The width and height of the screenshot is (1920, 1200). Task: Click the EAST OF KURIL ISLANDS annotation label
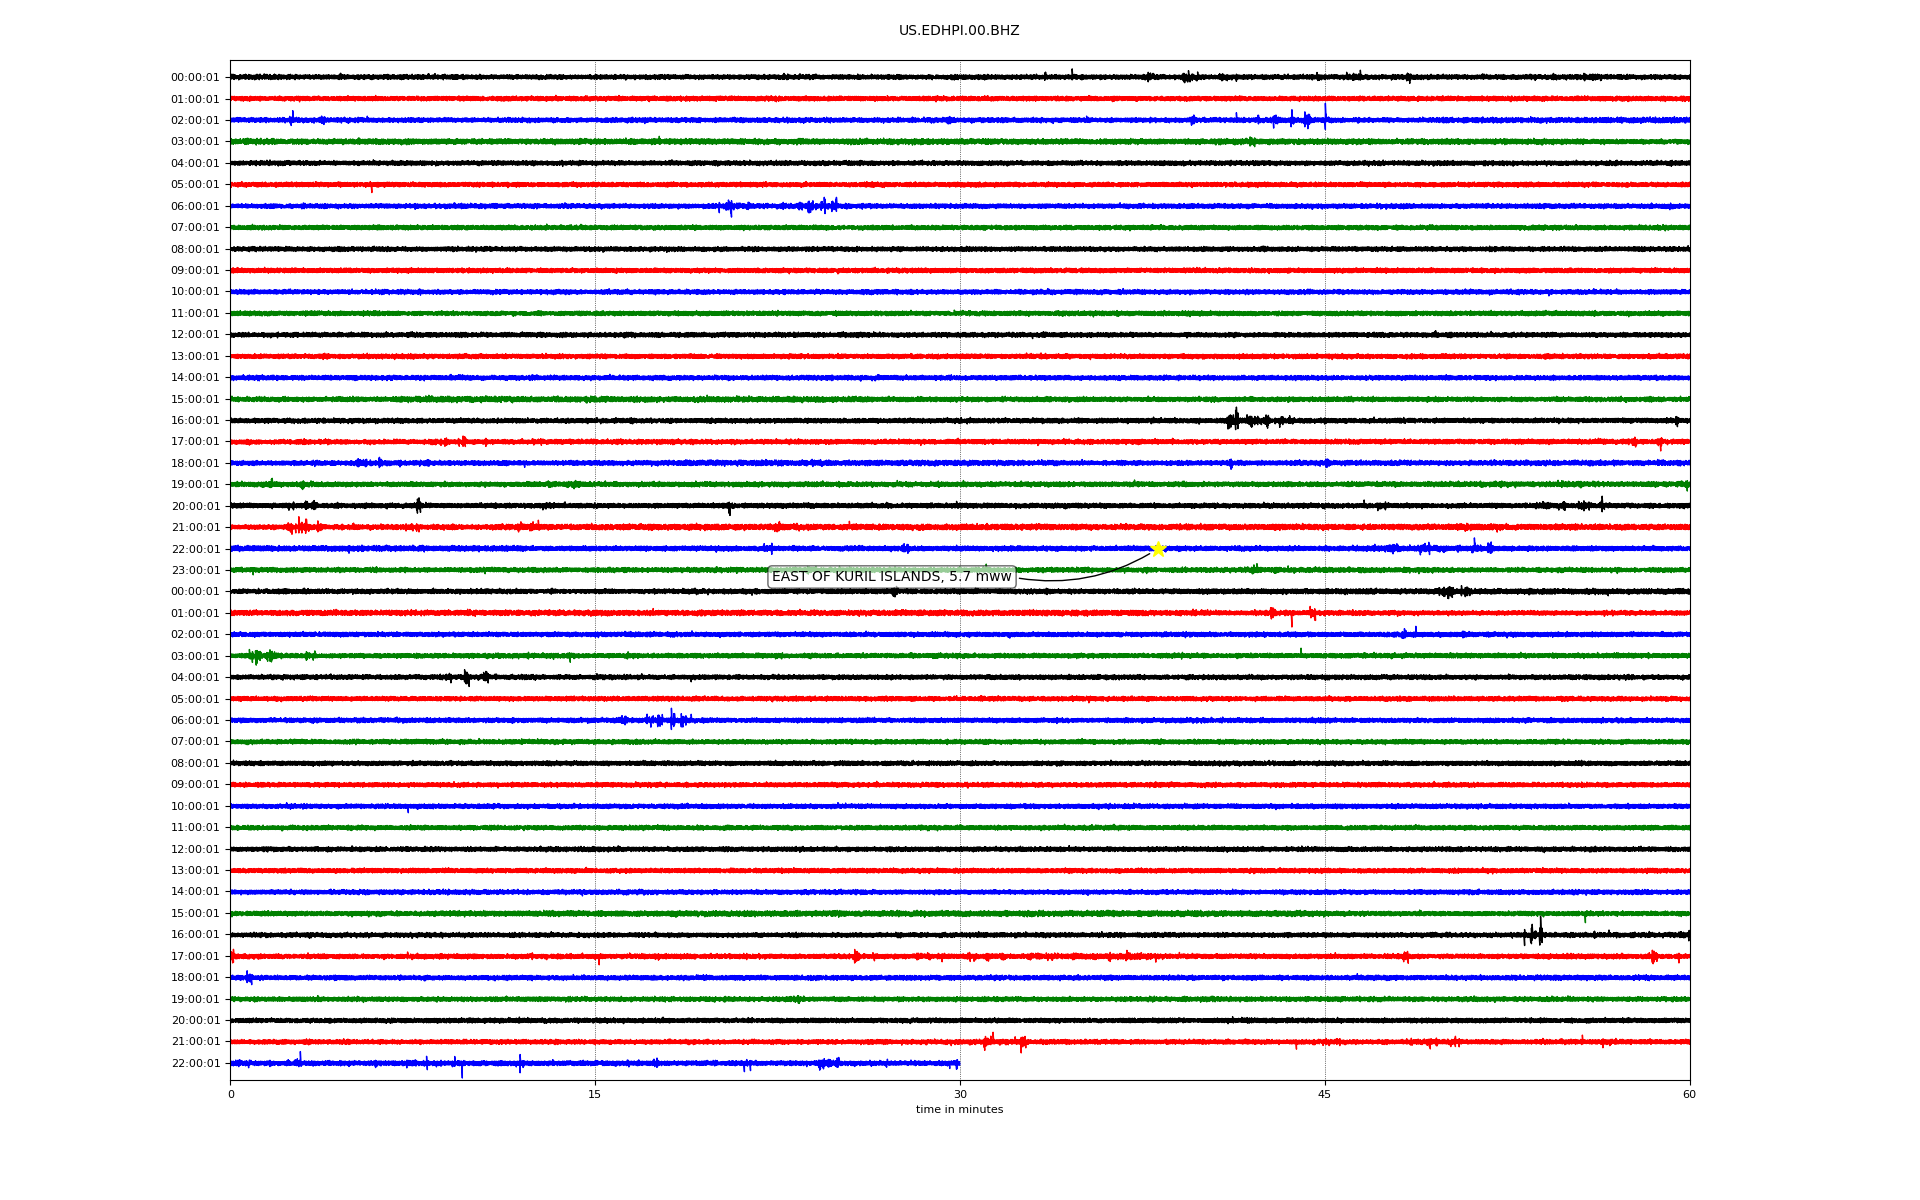pyautogui.click(x=891, y=577)
